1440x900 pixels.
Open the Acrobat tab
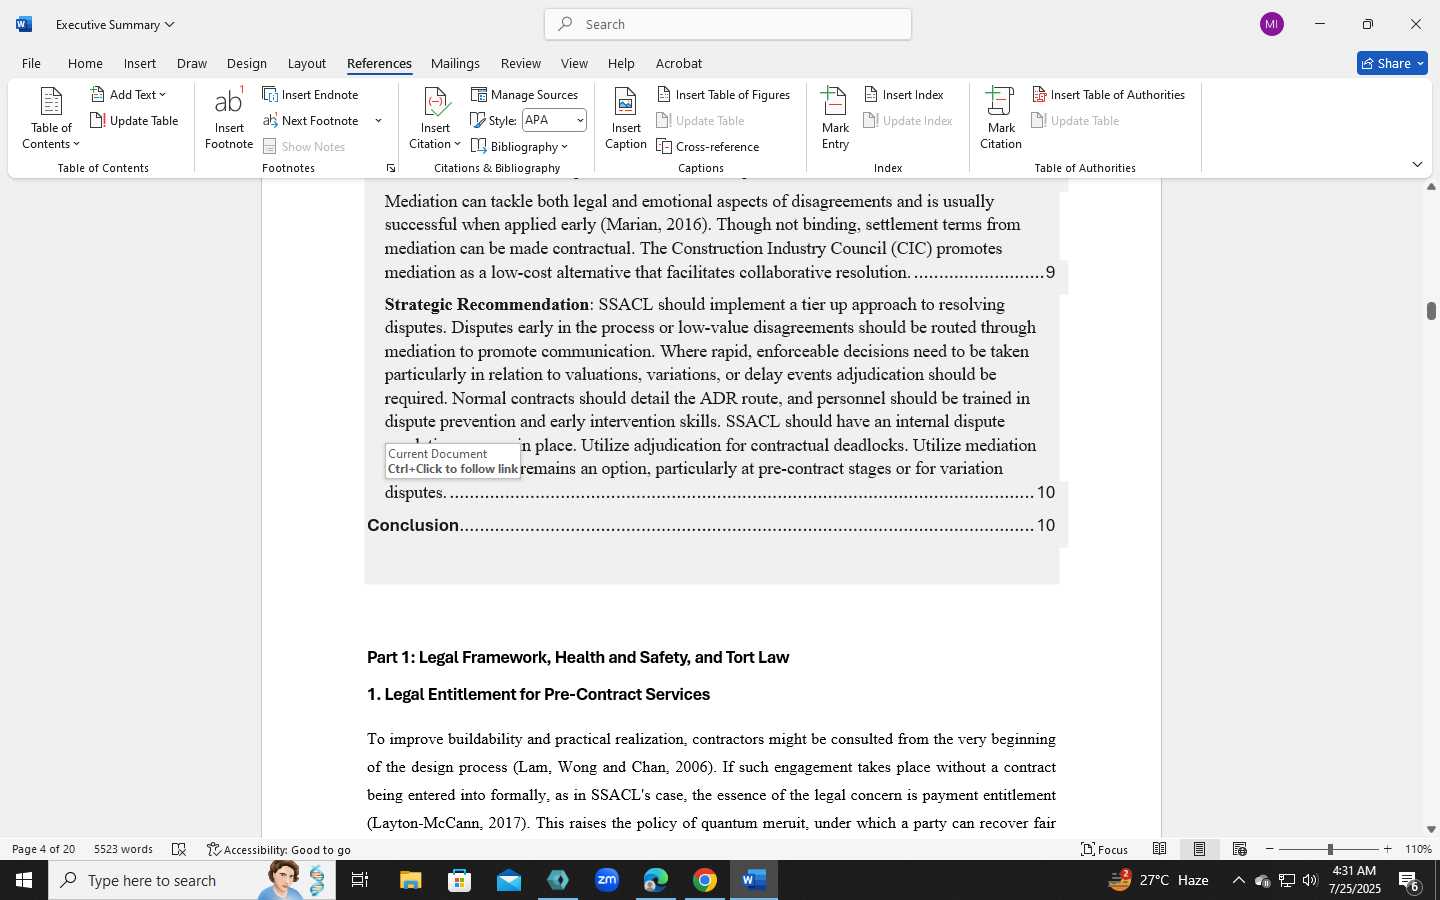(x=679, y=63)
